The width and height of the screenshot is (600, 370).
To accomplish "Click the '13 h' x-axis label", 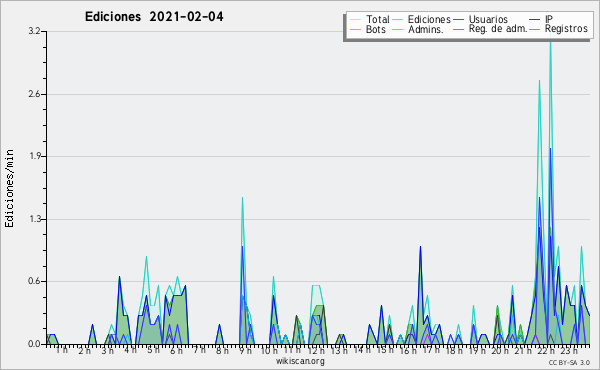I will coord(339,350).
